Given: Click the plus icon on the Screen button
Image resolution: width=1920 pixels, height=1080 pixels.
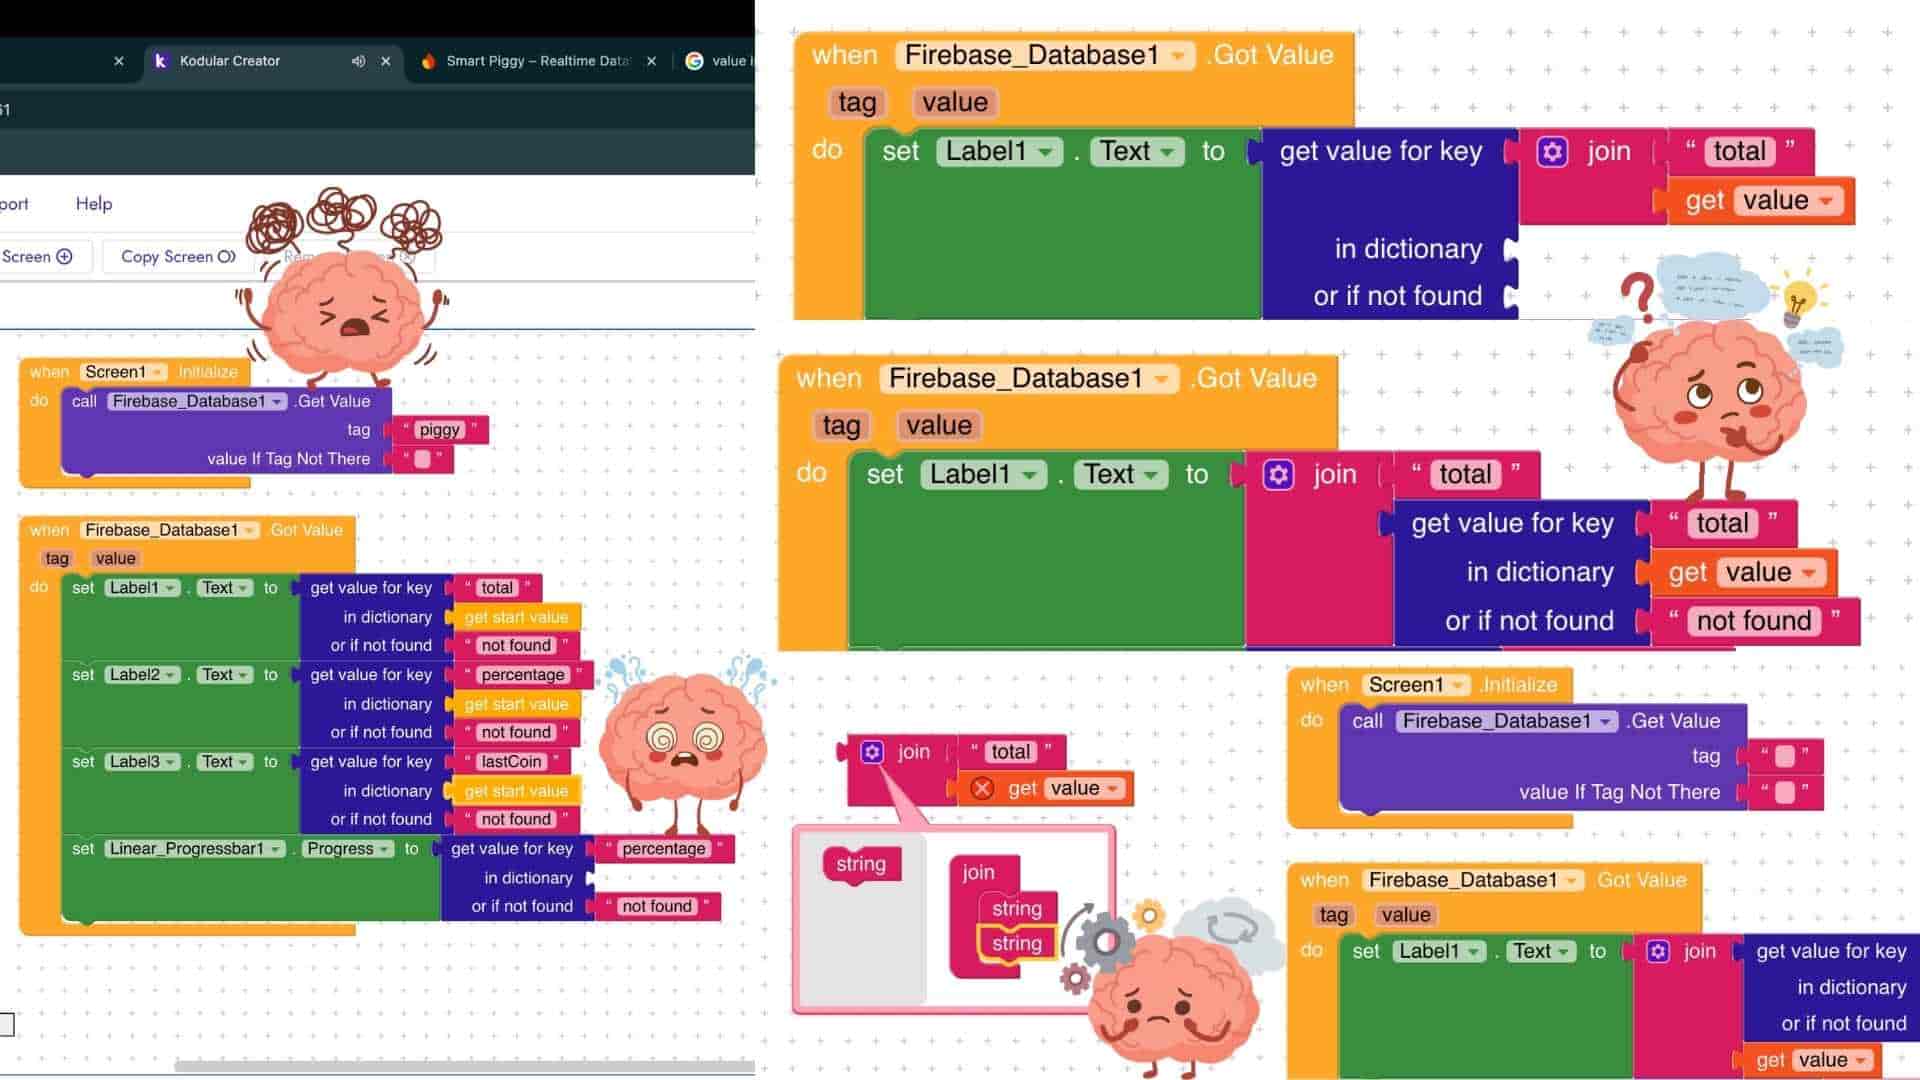Looking at the screenshot, I should click(x=65, y=257).
